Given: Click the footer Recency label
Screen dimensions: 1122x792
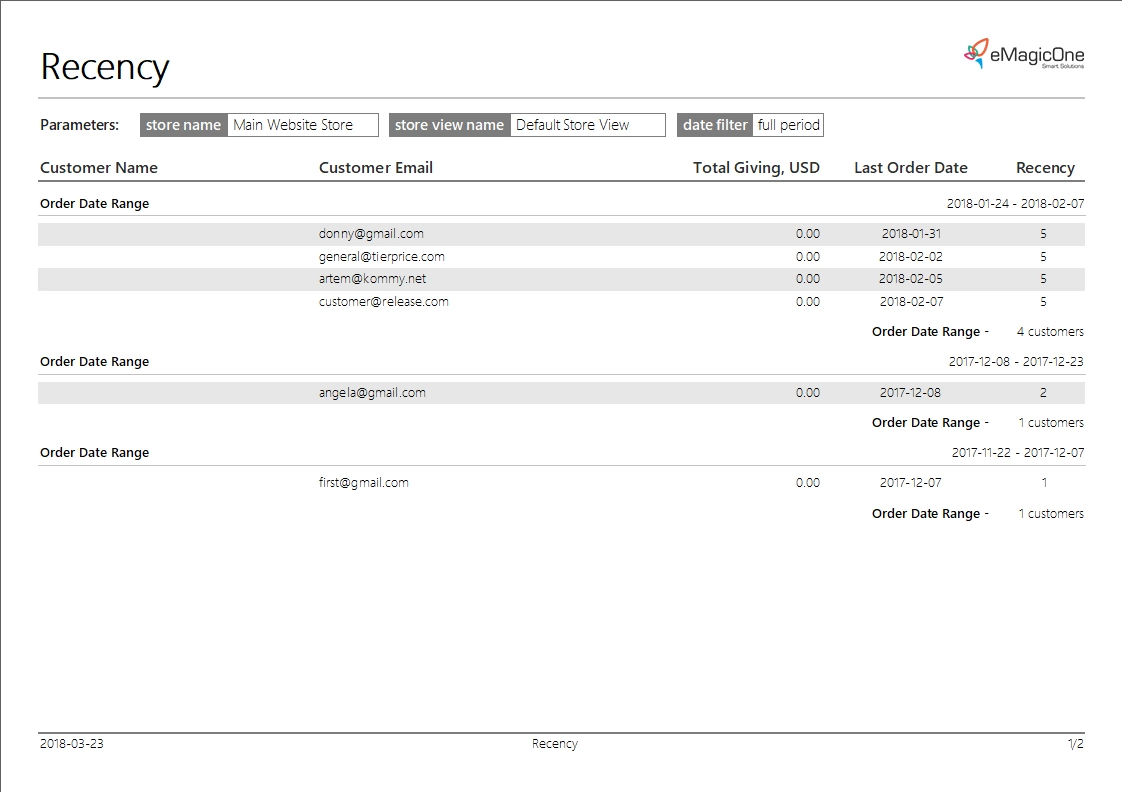Looking at the screenshot, I should coord(555,744).
